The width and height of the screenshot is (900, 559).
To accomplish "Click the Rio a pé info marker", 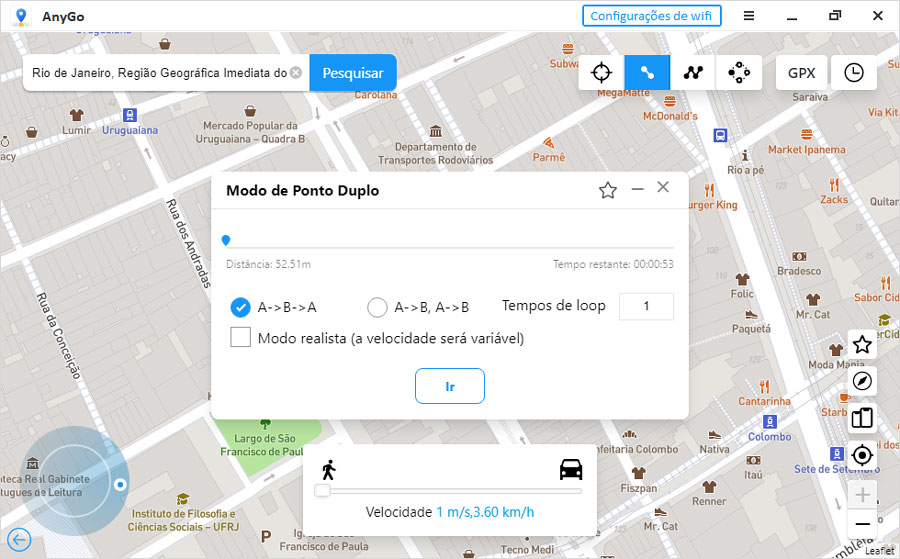I will 745,156.
